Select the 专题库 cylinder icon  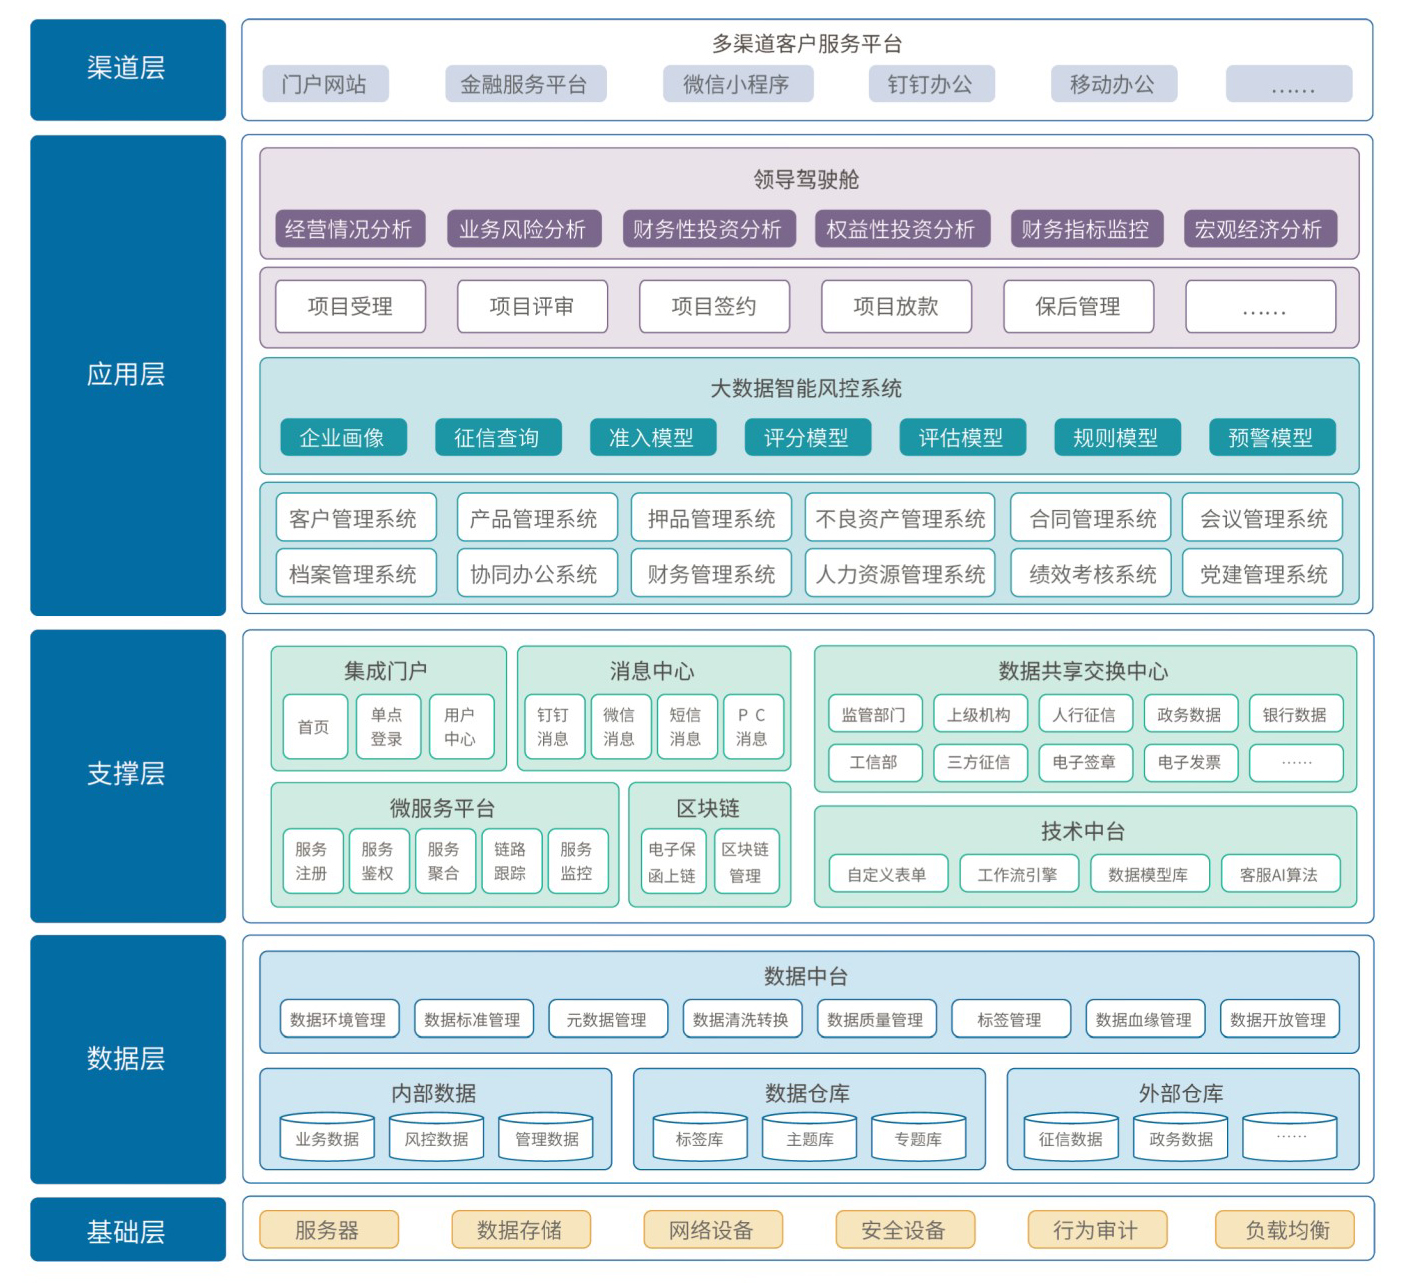point(921,1136)
